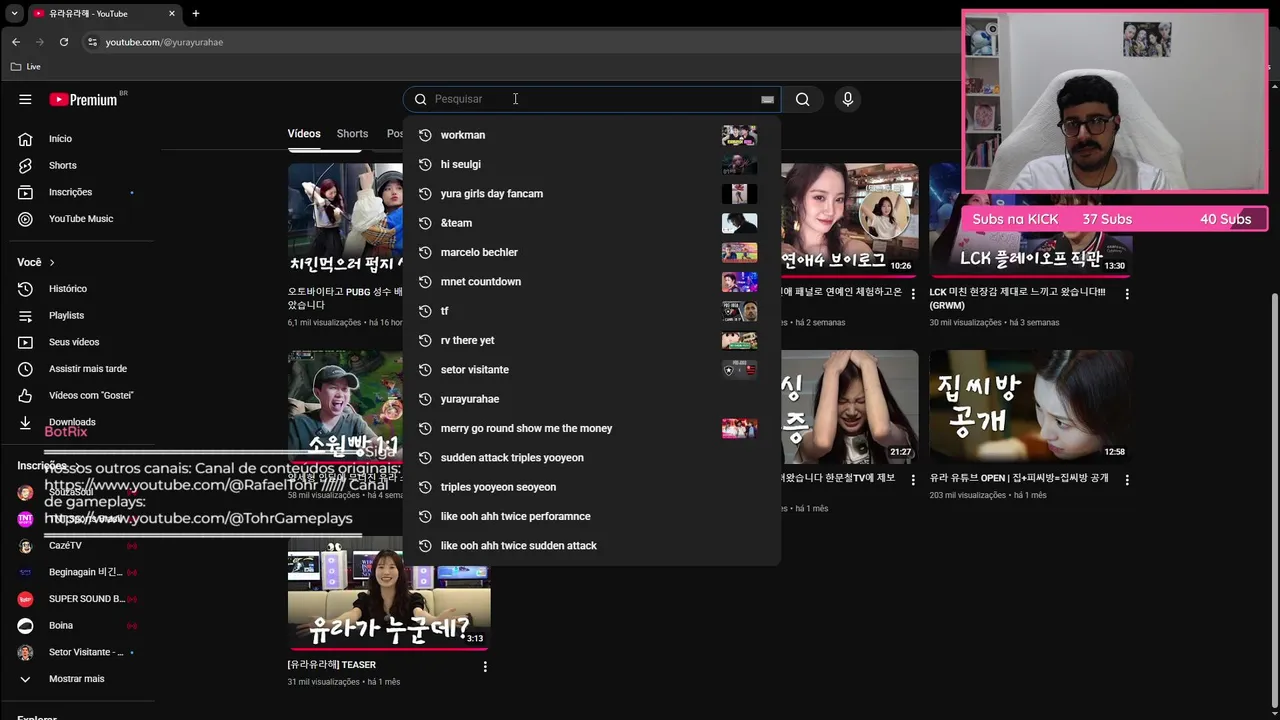This screenshot has width=1280, height=720.
Task: Select "like ooh ahh twice sudden attack"
Action: pyautogui.click(x=591, y=546)
